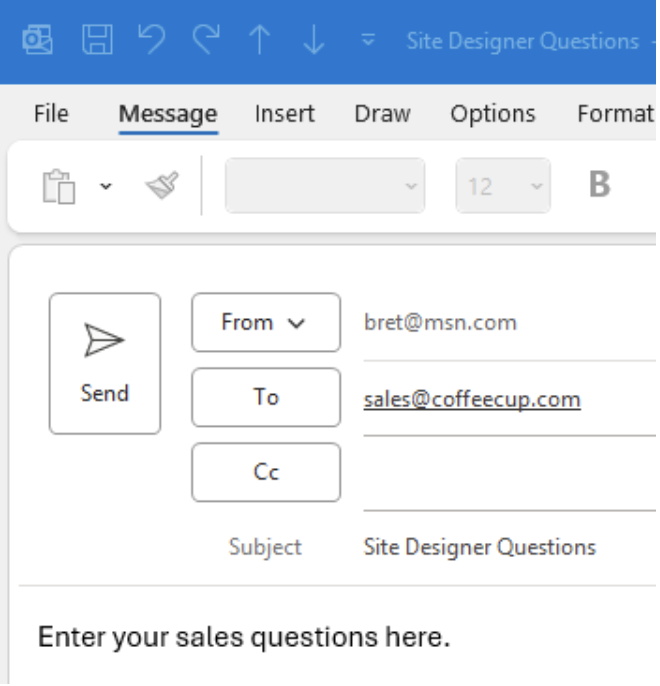Screen dimensions: 660x686
Task: Click the window title Site Designer Questions
Action: point(523,41)
